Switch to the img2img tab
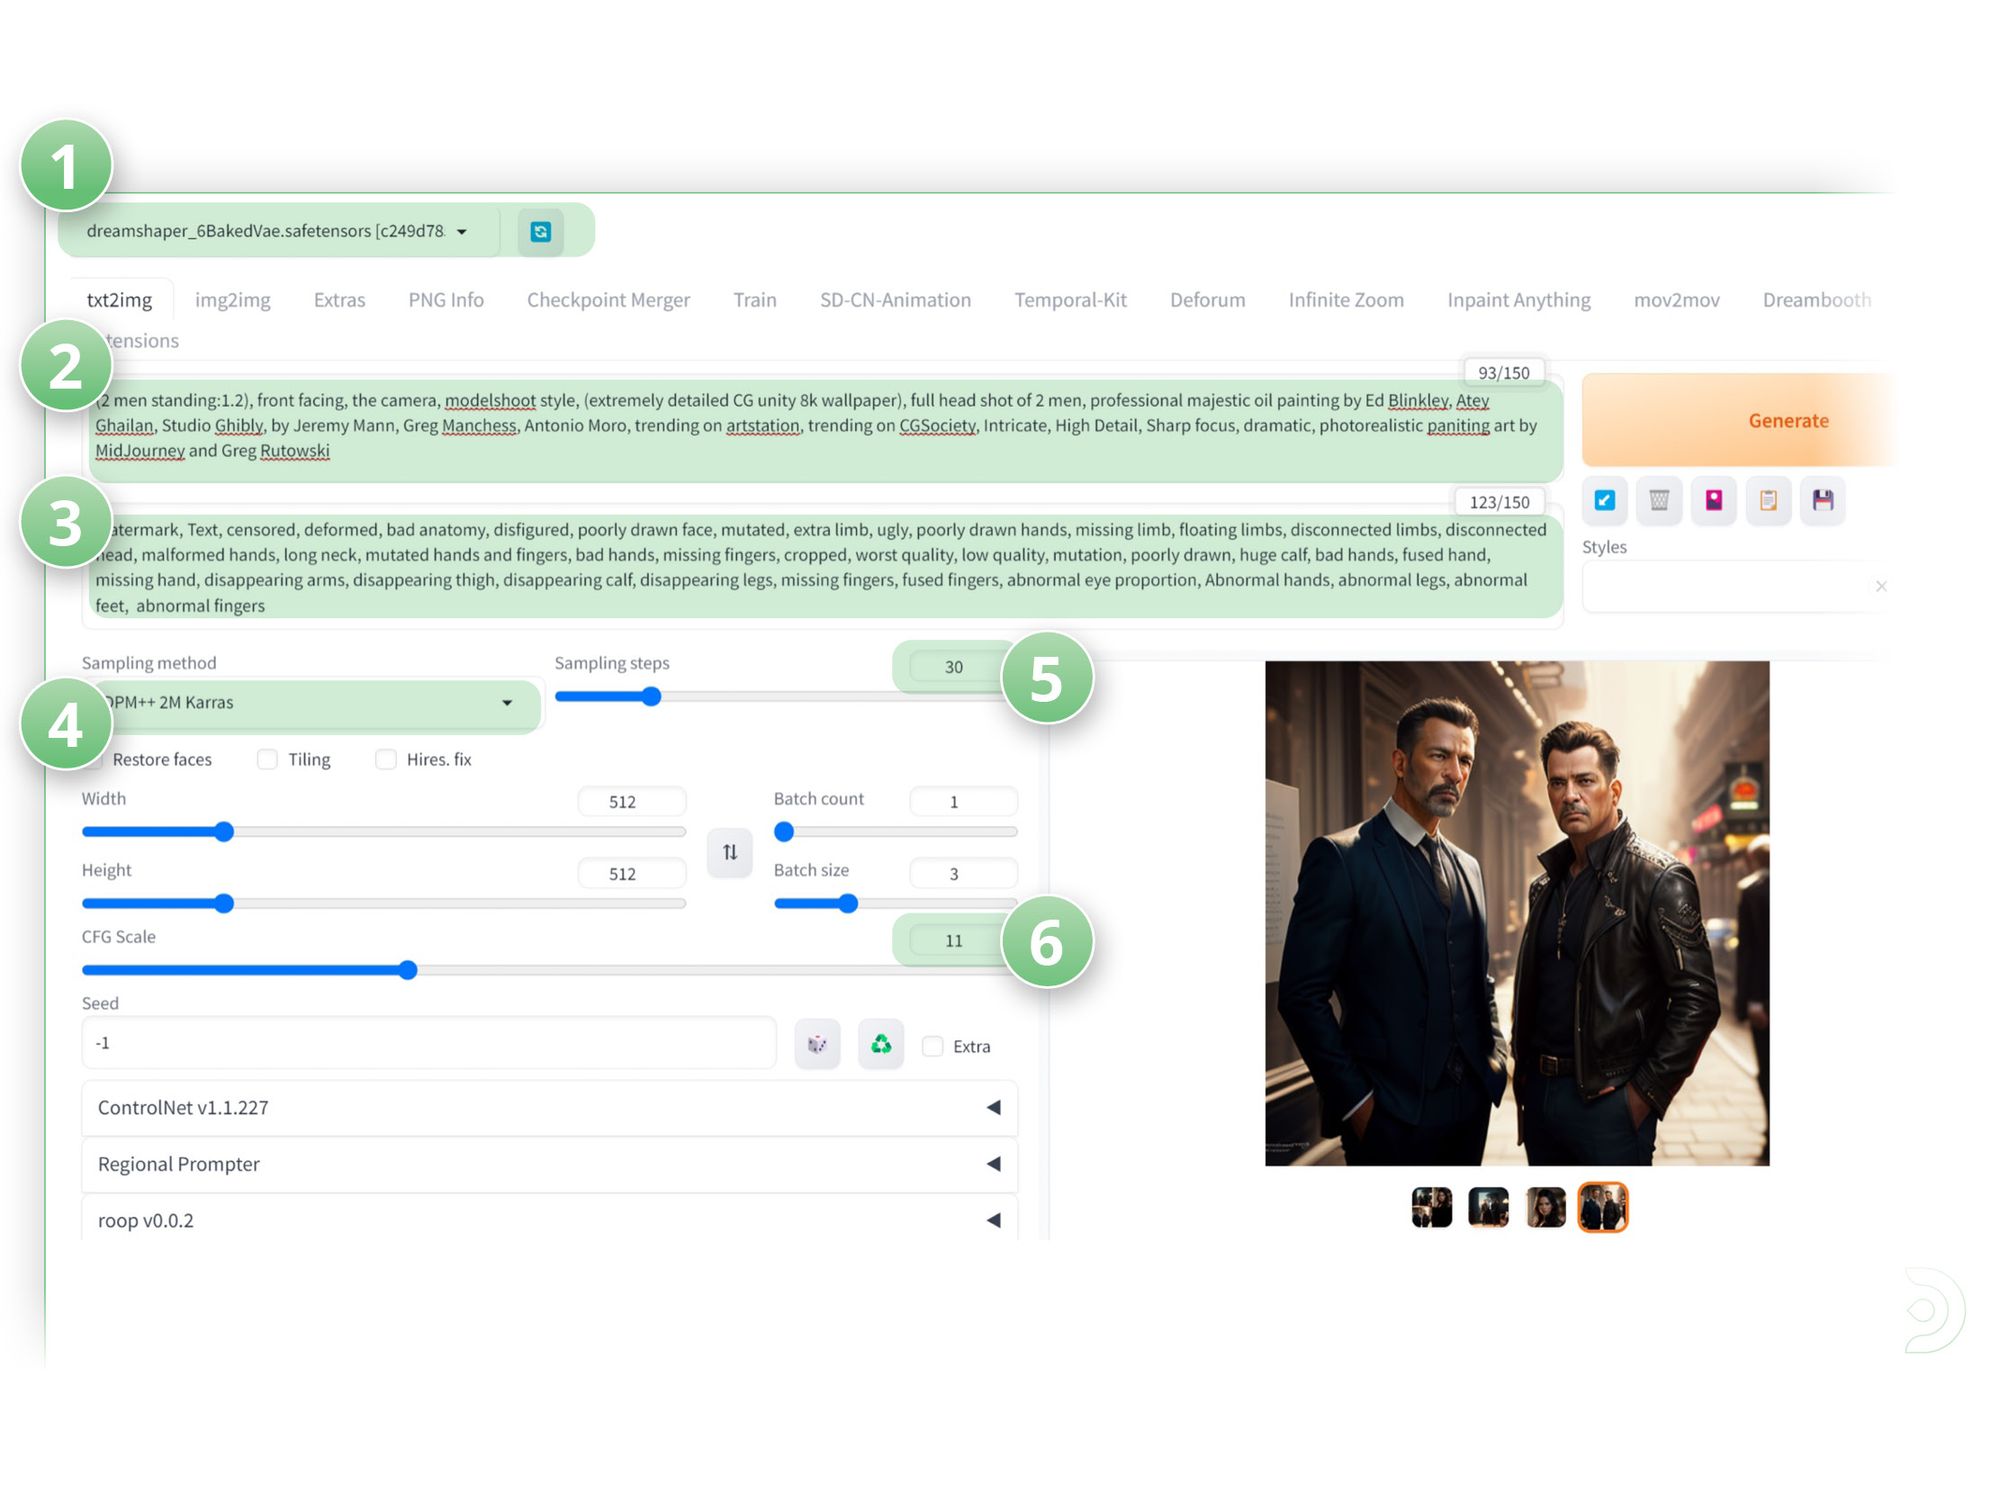 [232, 300]
